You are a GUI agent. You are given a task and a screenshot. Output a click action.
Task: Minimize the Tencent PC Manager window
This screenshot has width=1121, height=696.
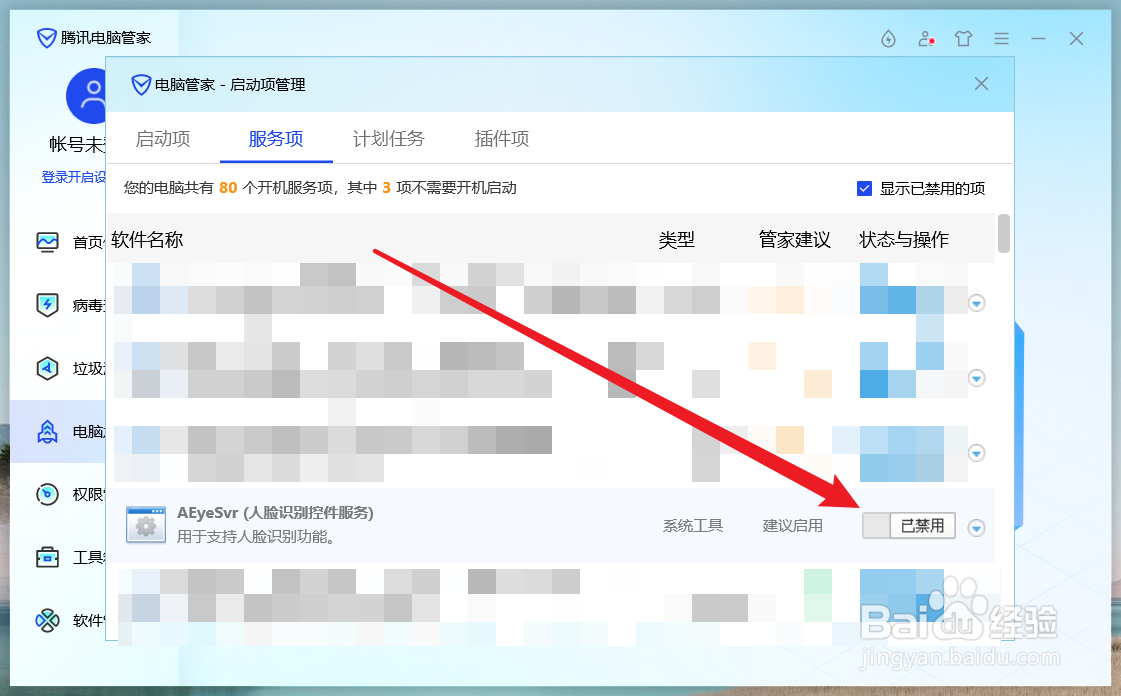click(x=1039, y=39)
